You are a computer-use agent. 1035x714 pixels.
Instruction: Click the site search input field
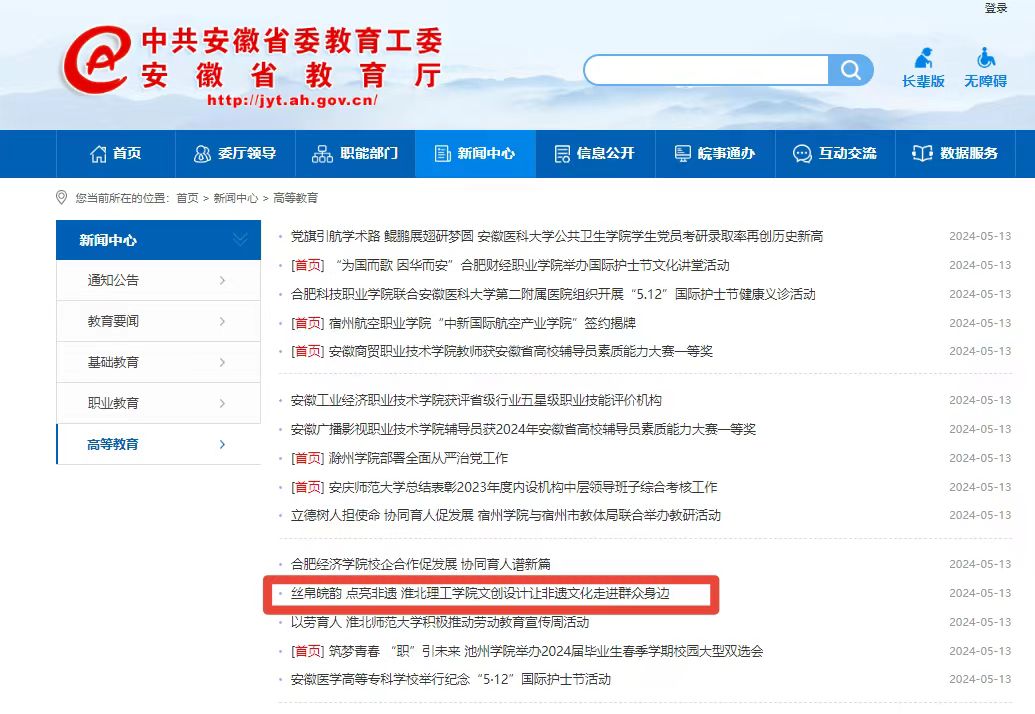pyautogui.click(x=706, y=70)
